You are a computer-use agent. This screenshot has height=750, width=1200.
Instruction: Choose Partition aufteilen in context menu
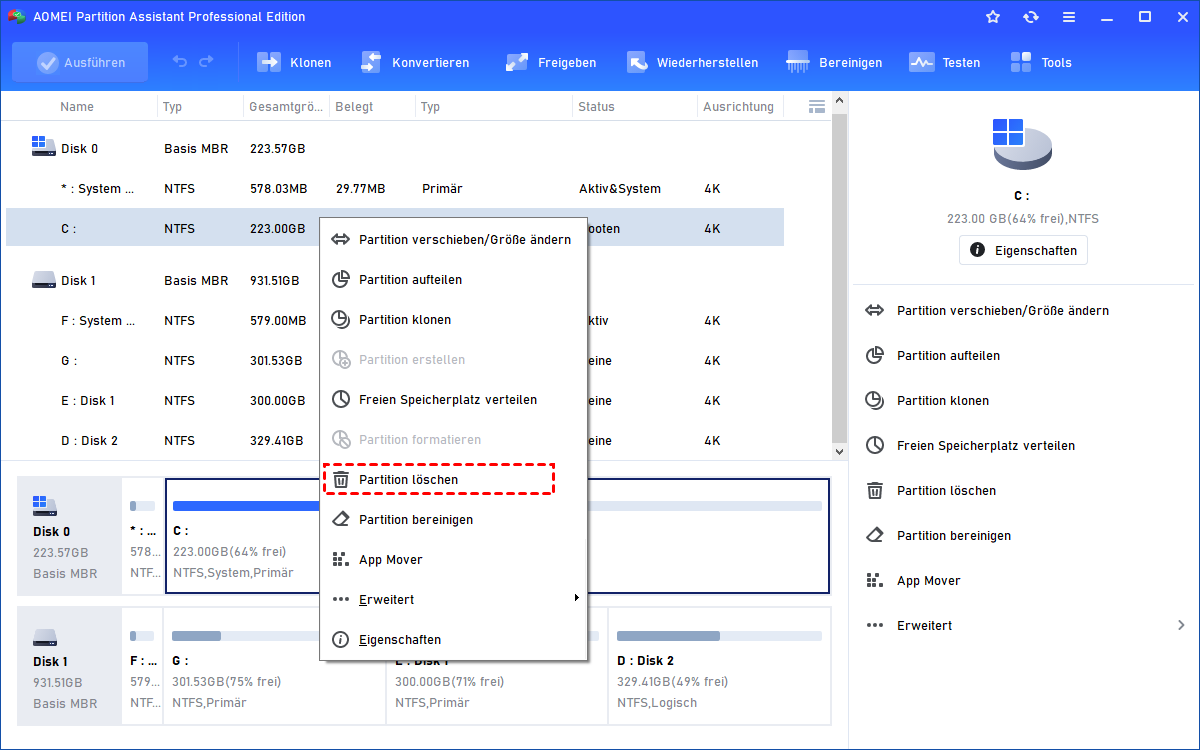(453, 280)
